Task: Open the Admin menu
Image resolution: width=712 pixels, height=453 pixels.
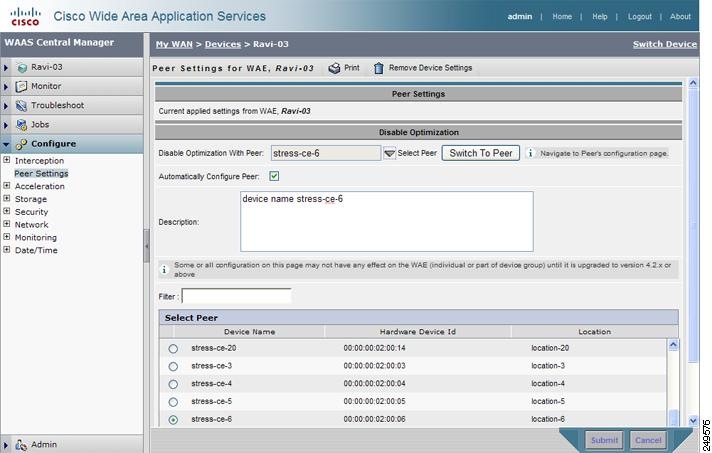Action: [44, 444]
